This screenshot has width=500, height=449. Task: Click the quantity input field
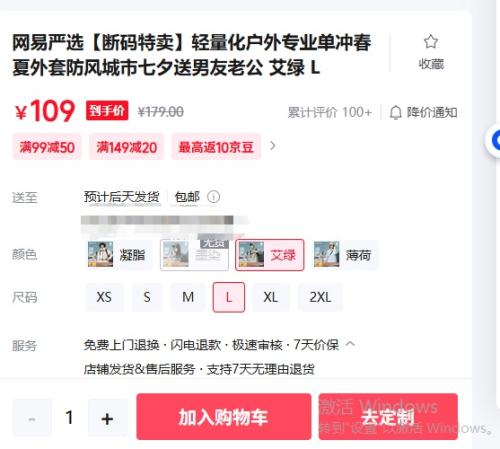coord(70,418)
